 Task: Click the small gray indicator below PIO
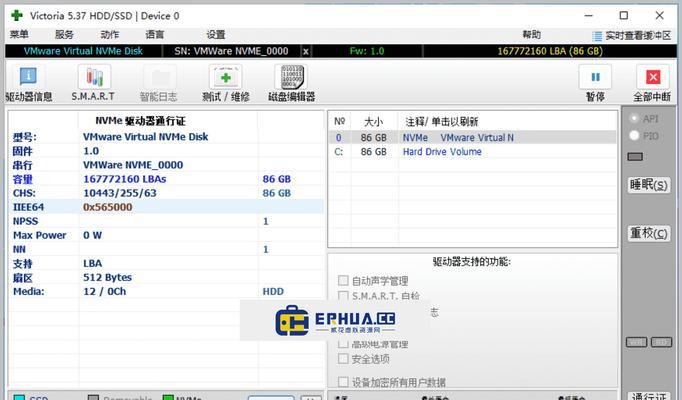click(x=635, y=157)
